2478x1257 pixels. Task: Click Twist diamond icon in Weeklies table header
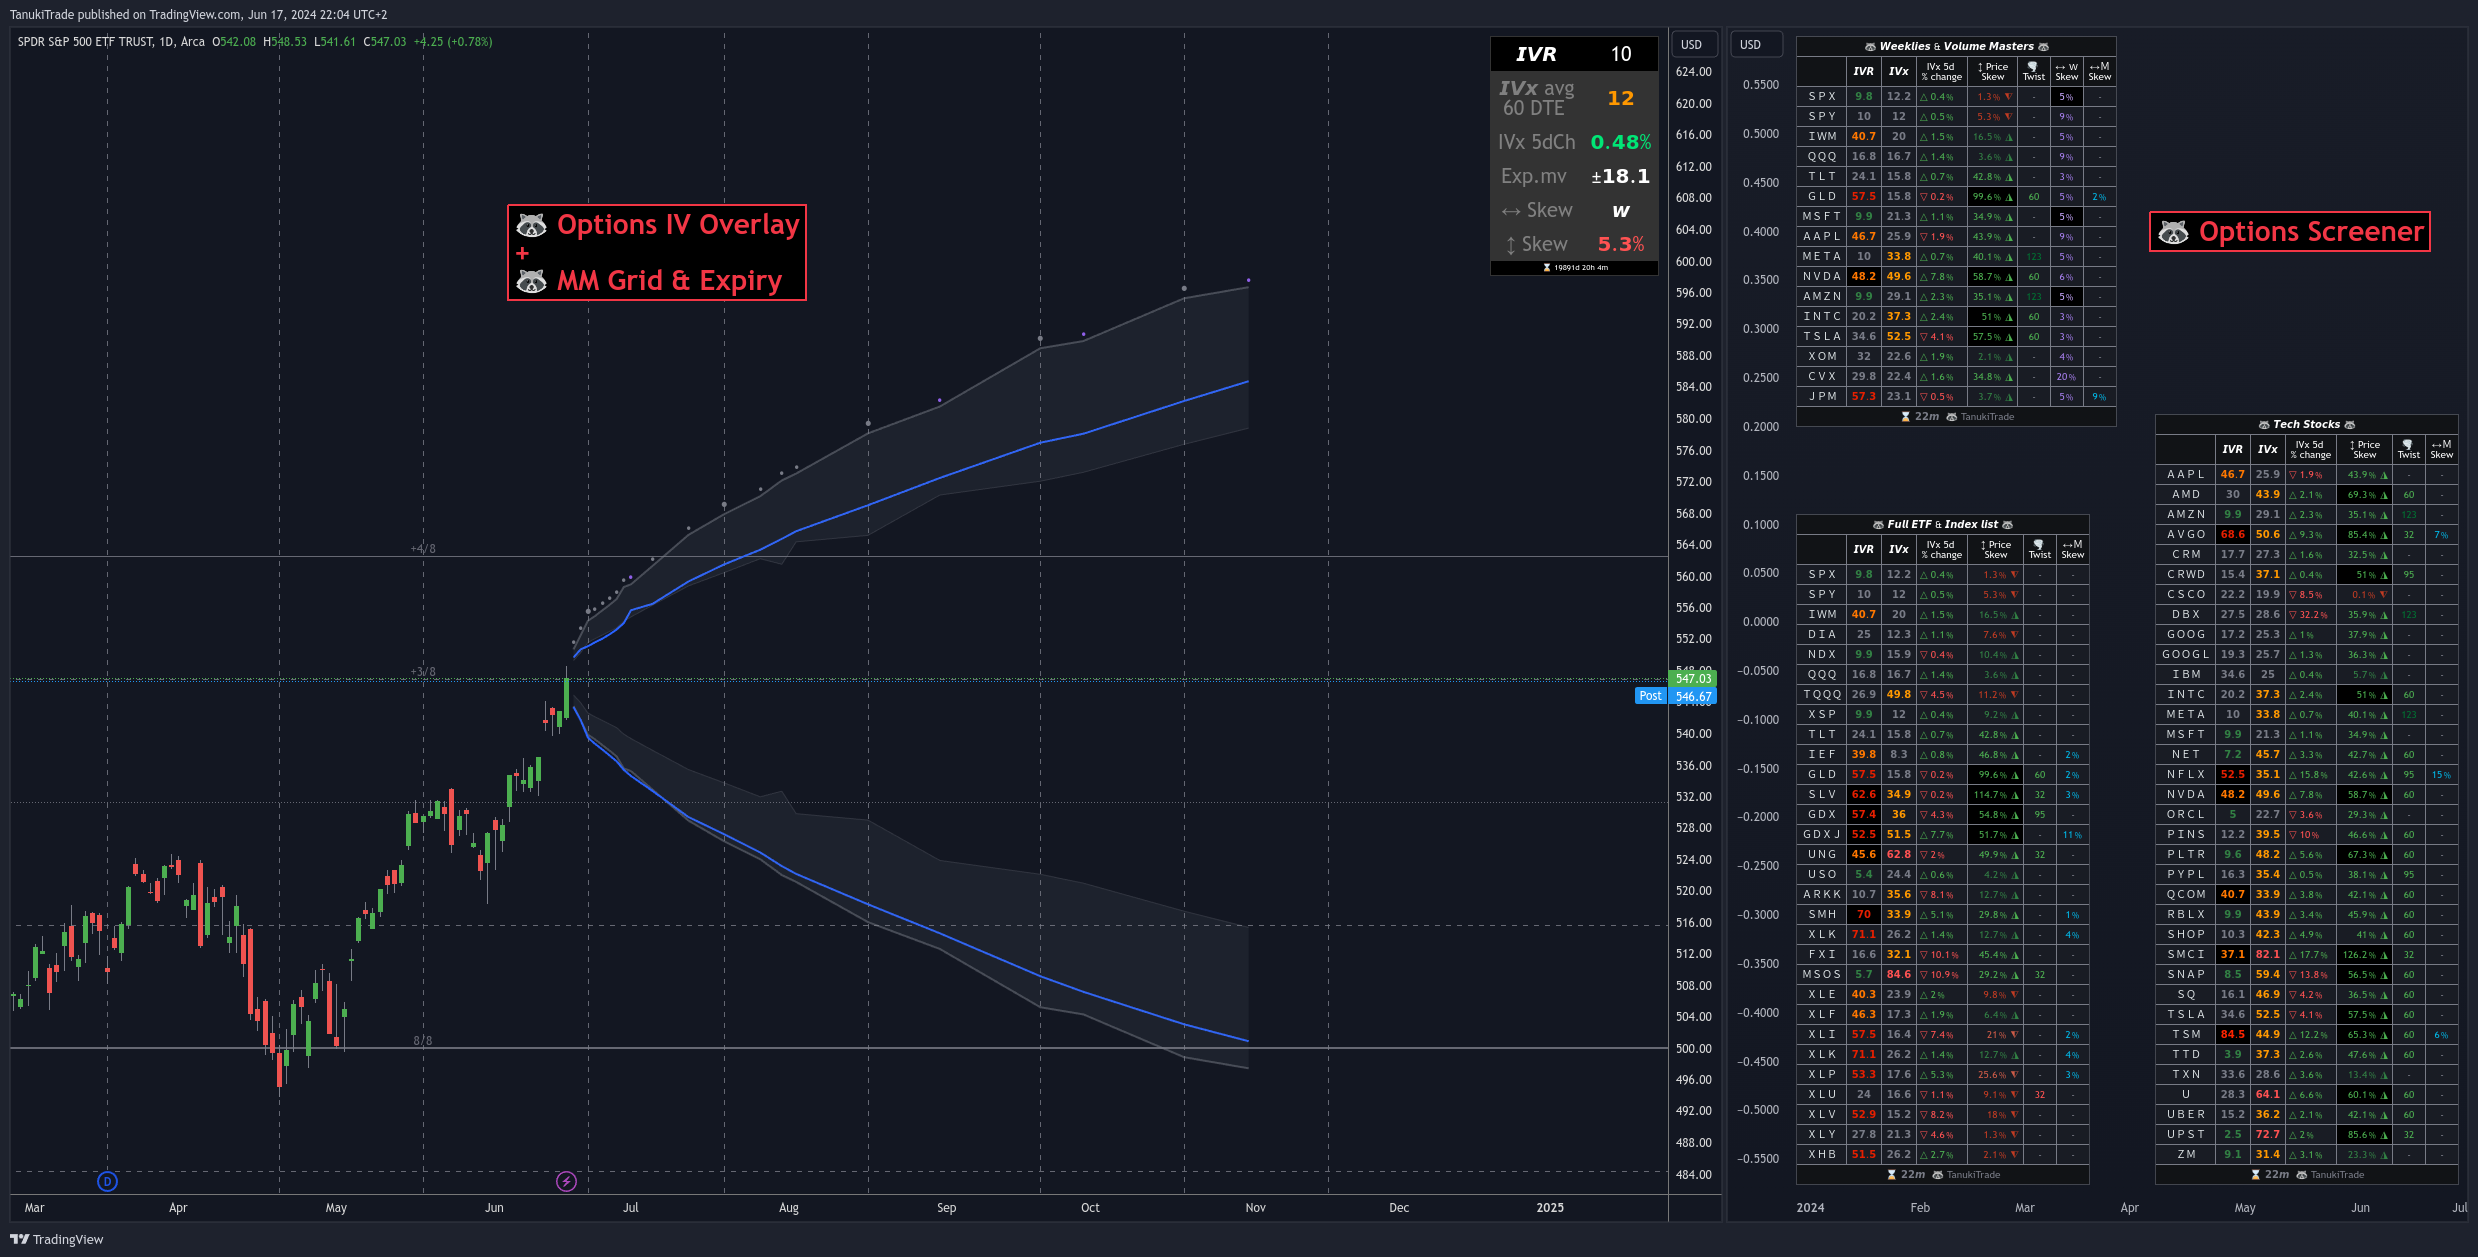pos(2033,67)
